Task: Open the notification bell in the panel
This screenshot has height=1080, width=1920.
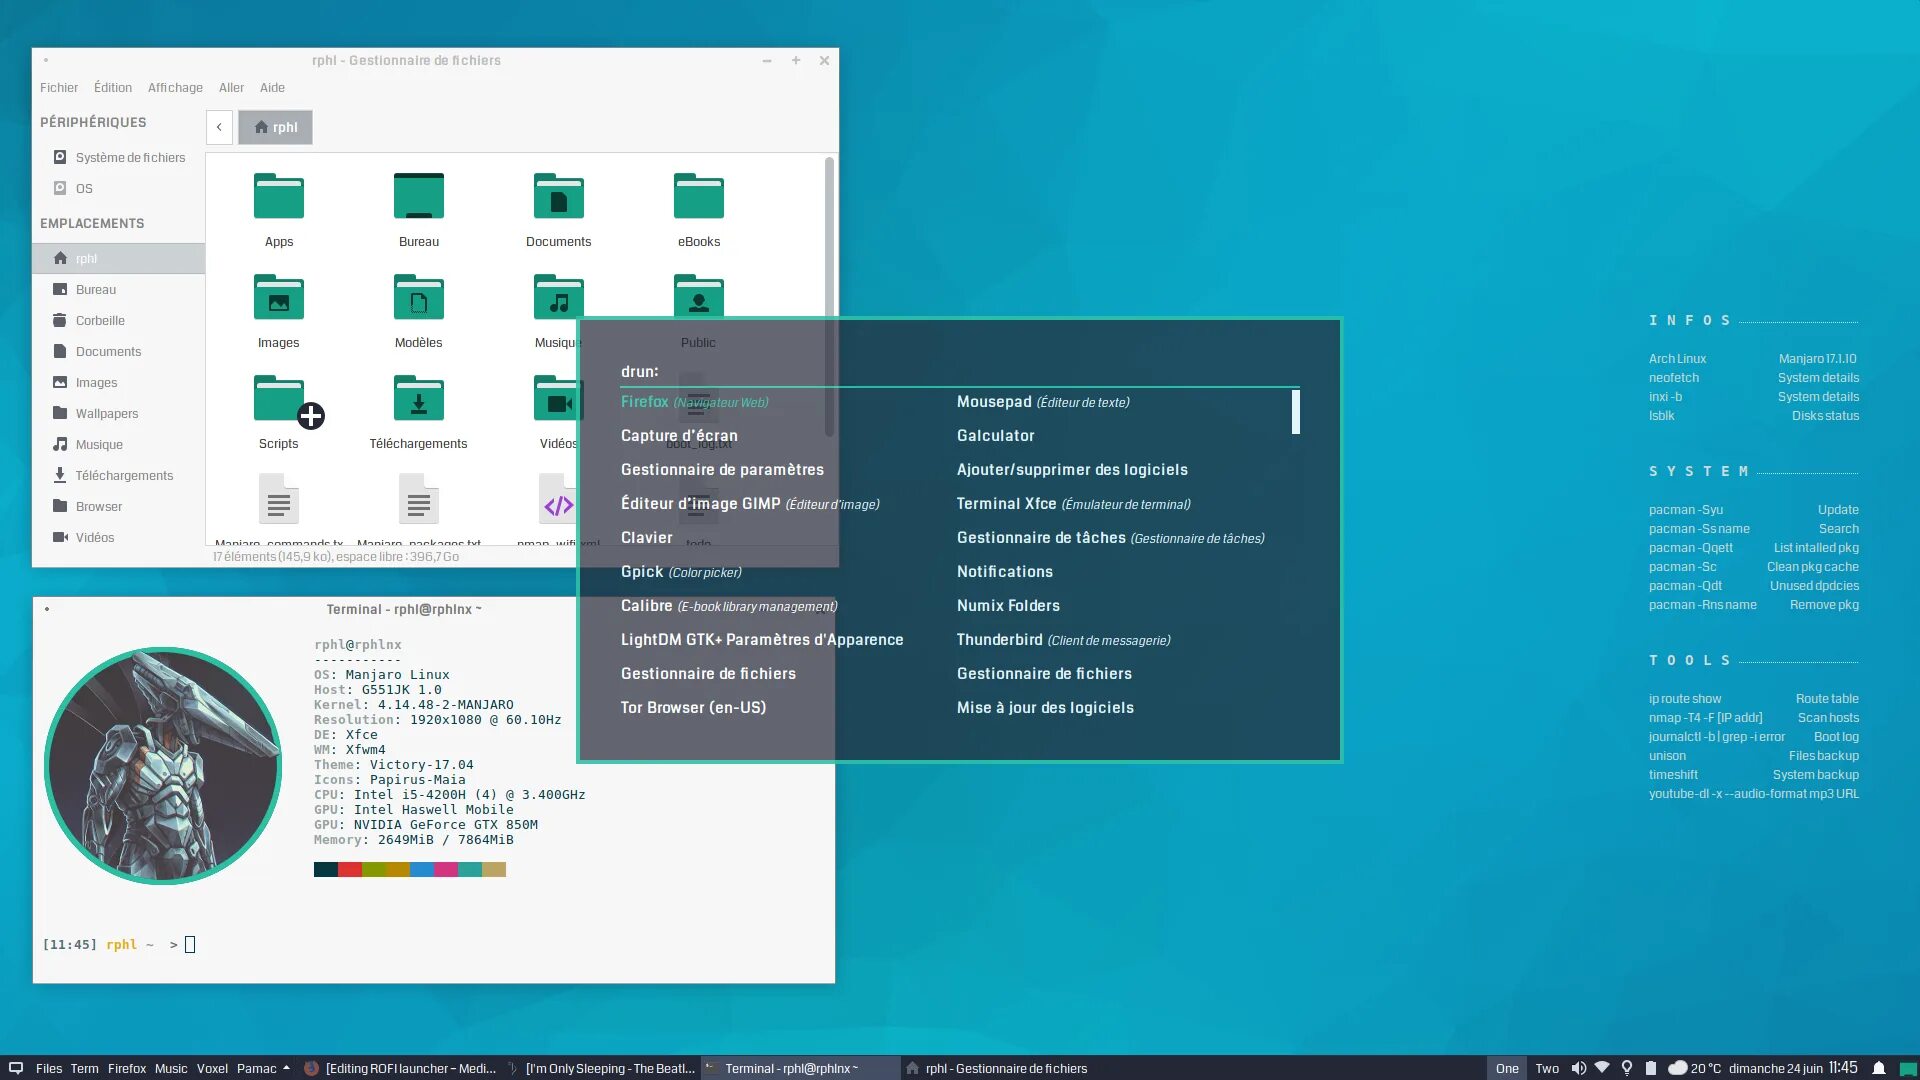Action: coord(1879,1068)
